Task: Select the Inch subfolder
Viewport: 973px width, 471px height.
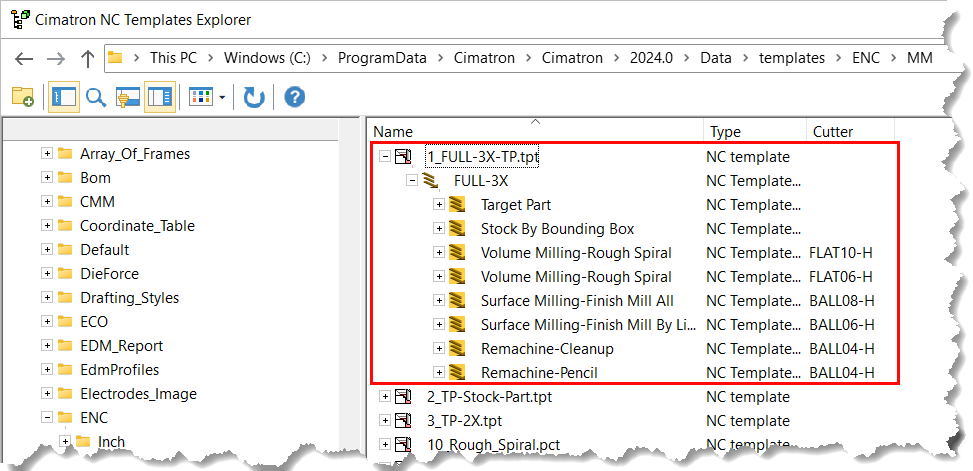Action: tap(112, 442)
